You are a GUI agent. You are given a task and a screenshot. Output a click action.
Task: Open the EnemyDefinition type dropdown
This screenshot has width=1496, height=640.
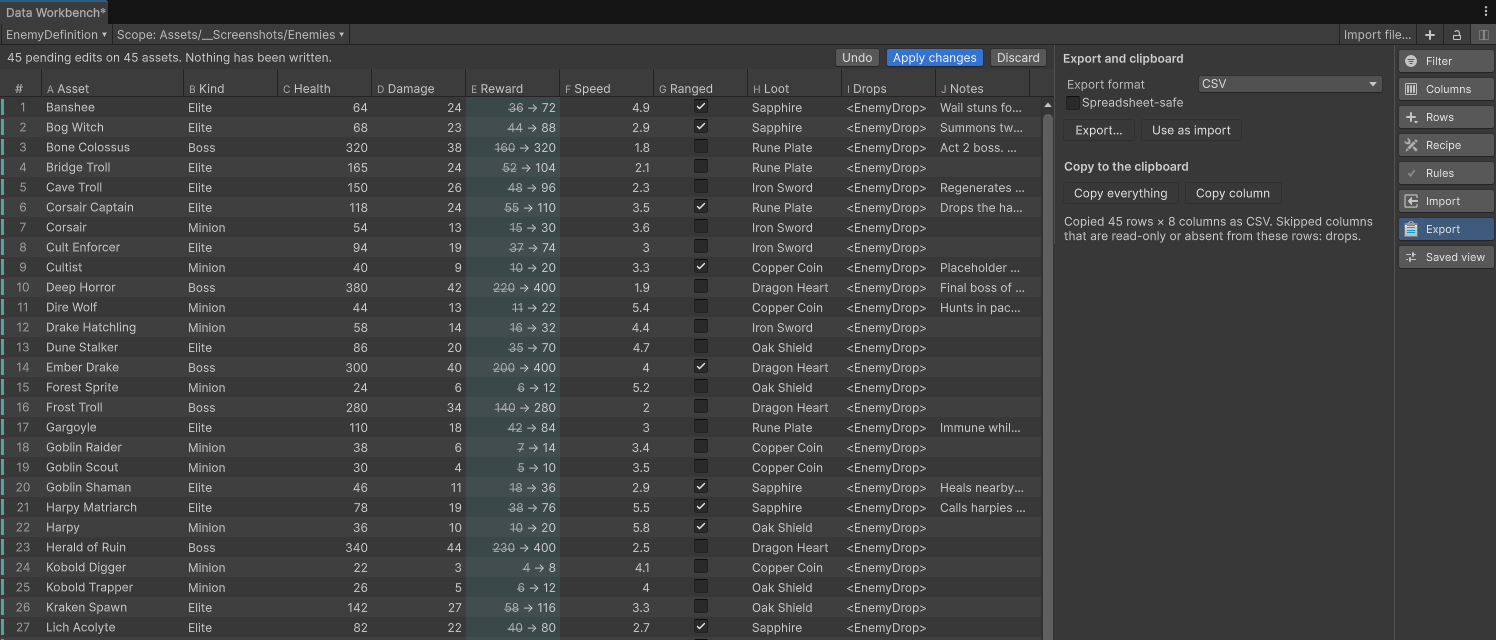click(57, 35)
